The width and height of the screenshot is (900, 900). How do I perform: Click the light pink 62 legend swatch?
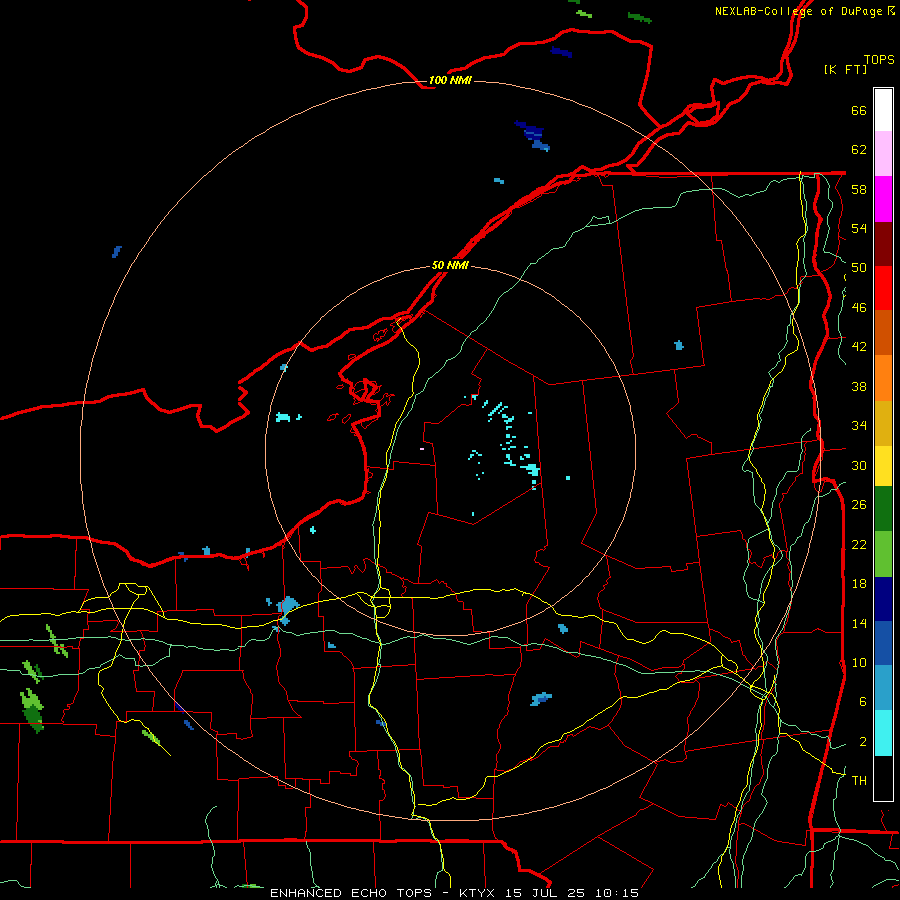(883, 154)
